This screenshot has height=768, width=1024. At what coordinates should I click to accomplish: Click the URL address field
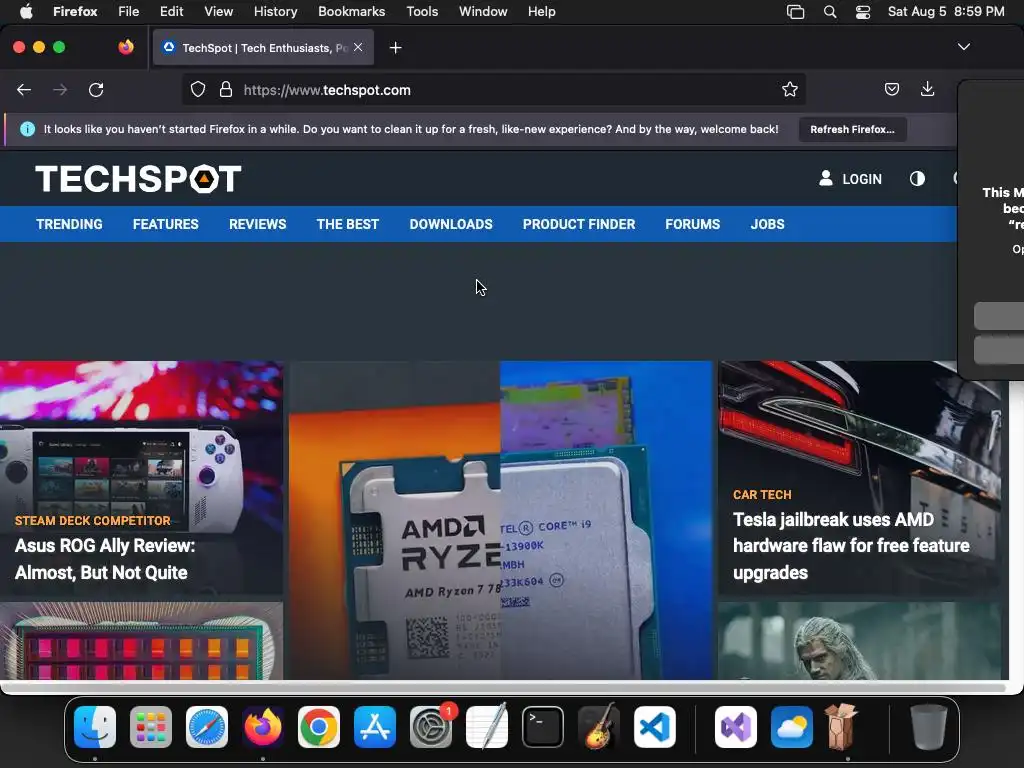click(496, 90)
